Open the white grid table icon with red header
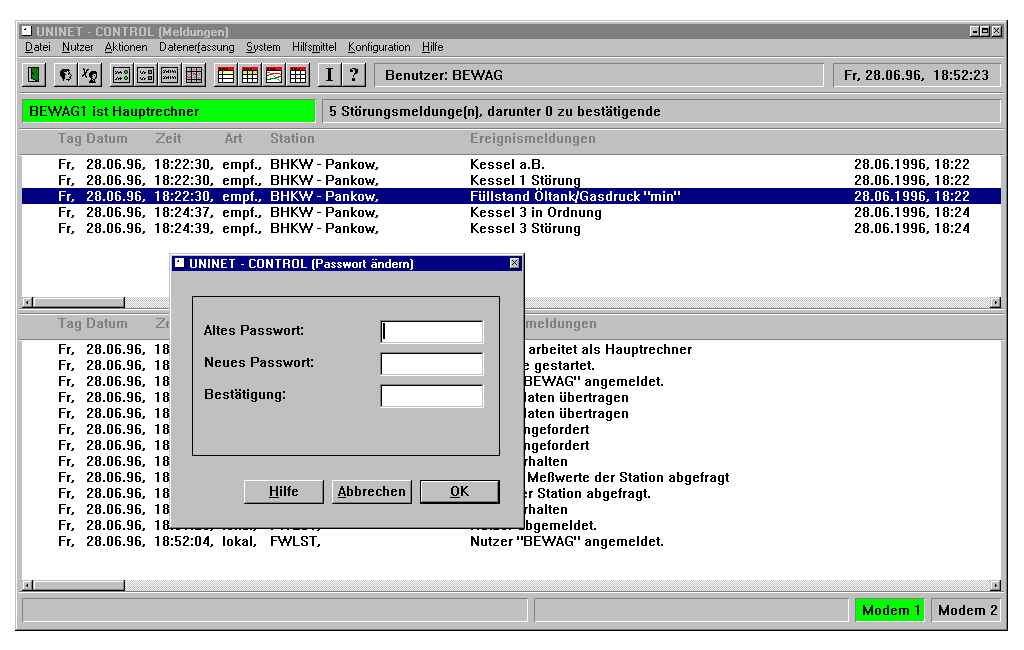 pos(298,75)
